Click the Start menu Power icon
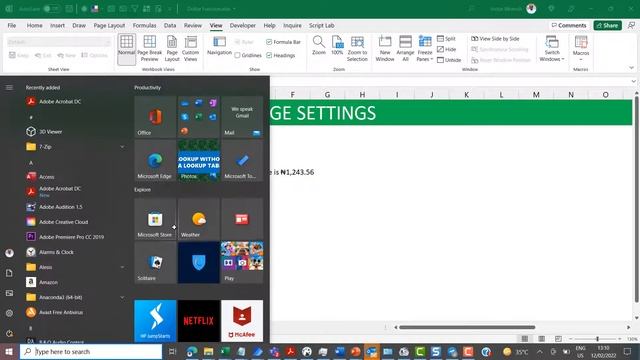640x360 pixels. coord(9,333)
